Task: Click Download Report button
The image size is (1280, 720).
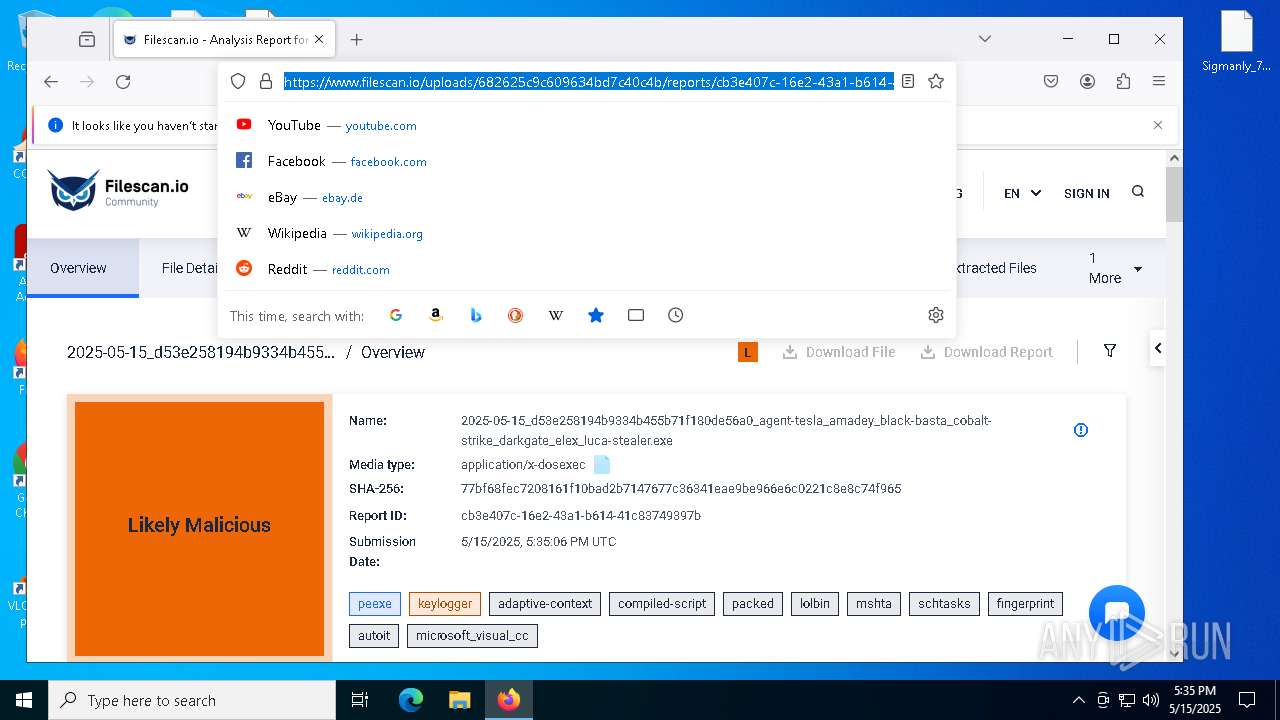Action: 986,352
